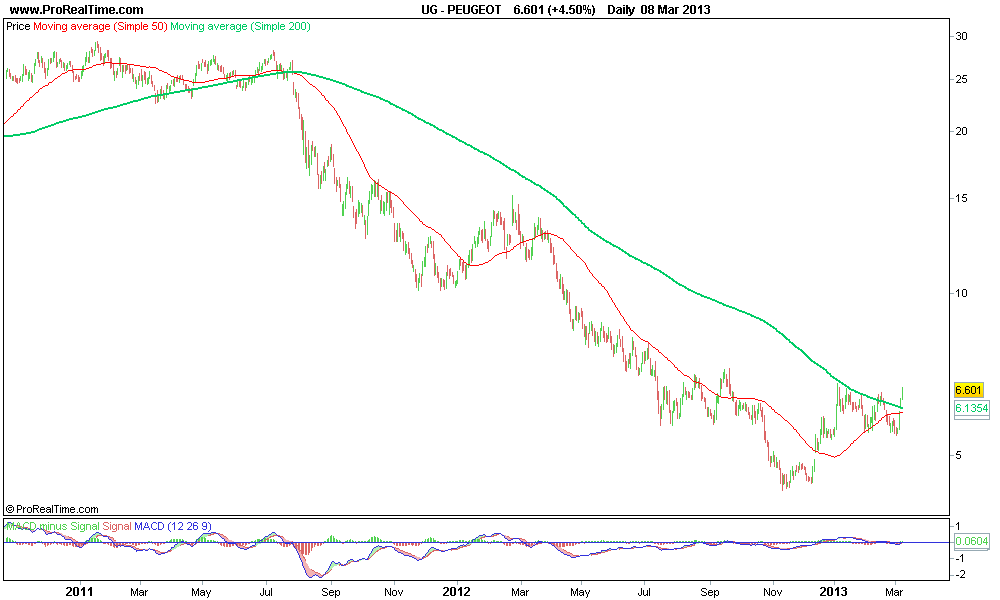Image resolution: width=1000 pixels, height=600 pixels.
Task: Click the 10 price axis label
Action: (x=961, y=293)
